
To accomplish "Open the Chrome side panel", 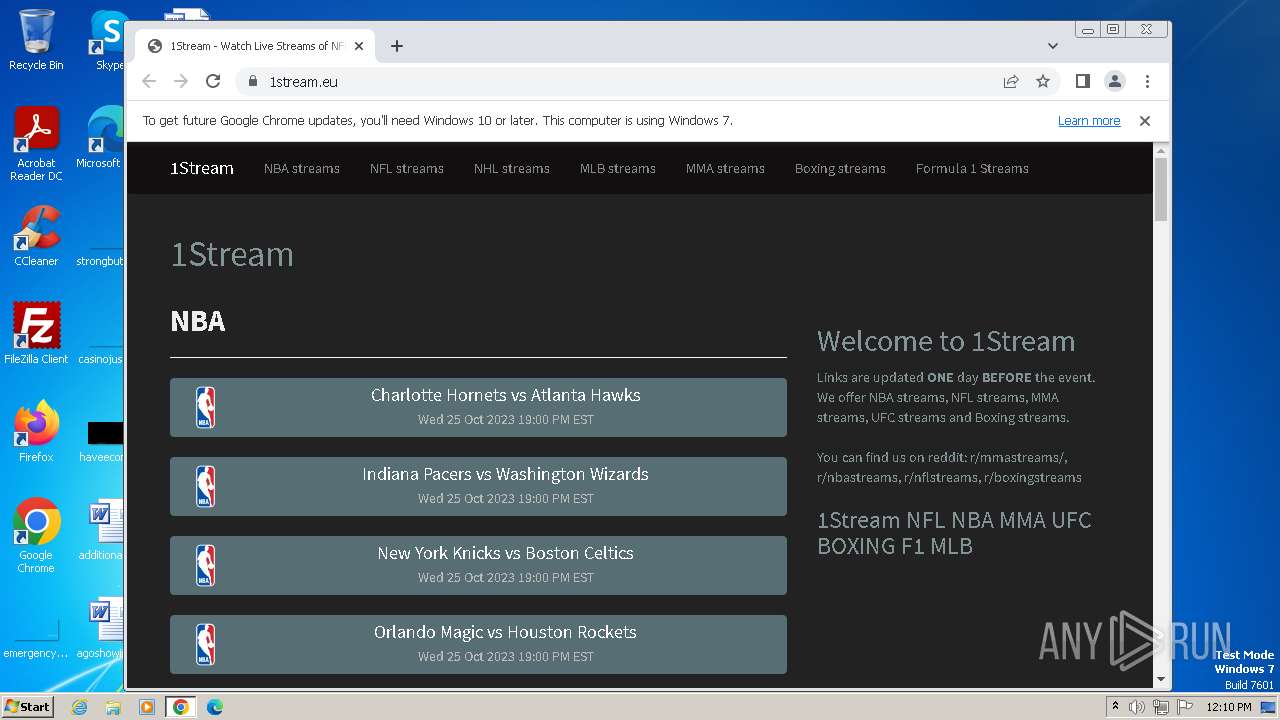I will click(x=1082, y=81).
